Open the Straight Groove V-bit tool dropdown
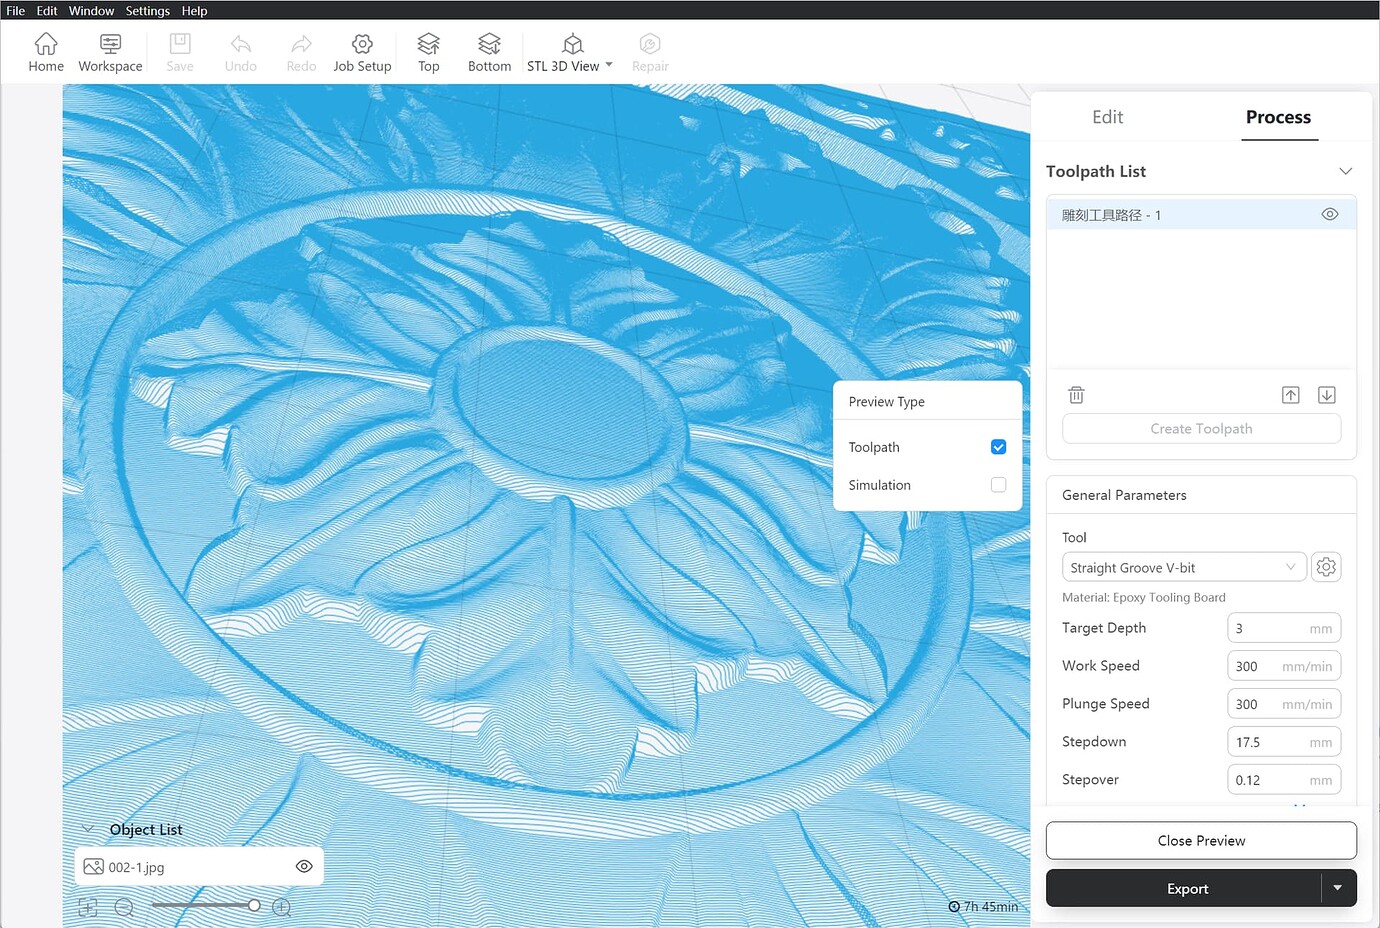 (1184, 566)
